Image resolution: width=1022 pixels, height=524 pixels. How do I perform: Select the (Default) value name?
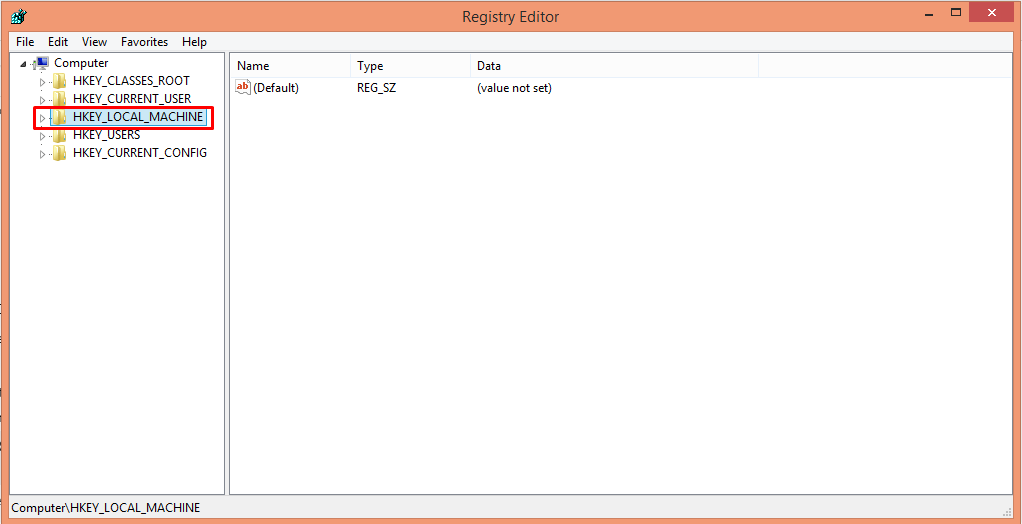pos(276,87)
